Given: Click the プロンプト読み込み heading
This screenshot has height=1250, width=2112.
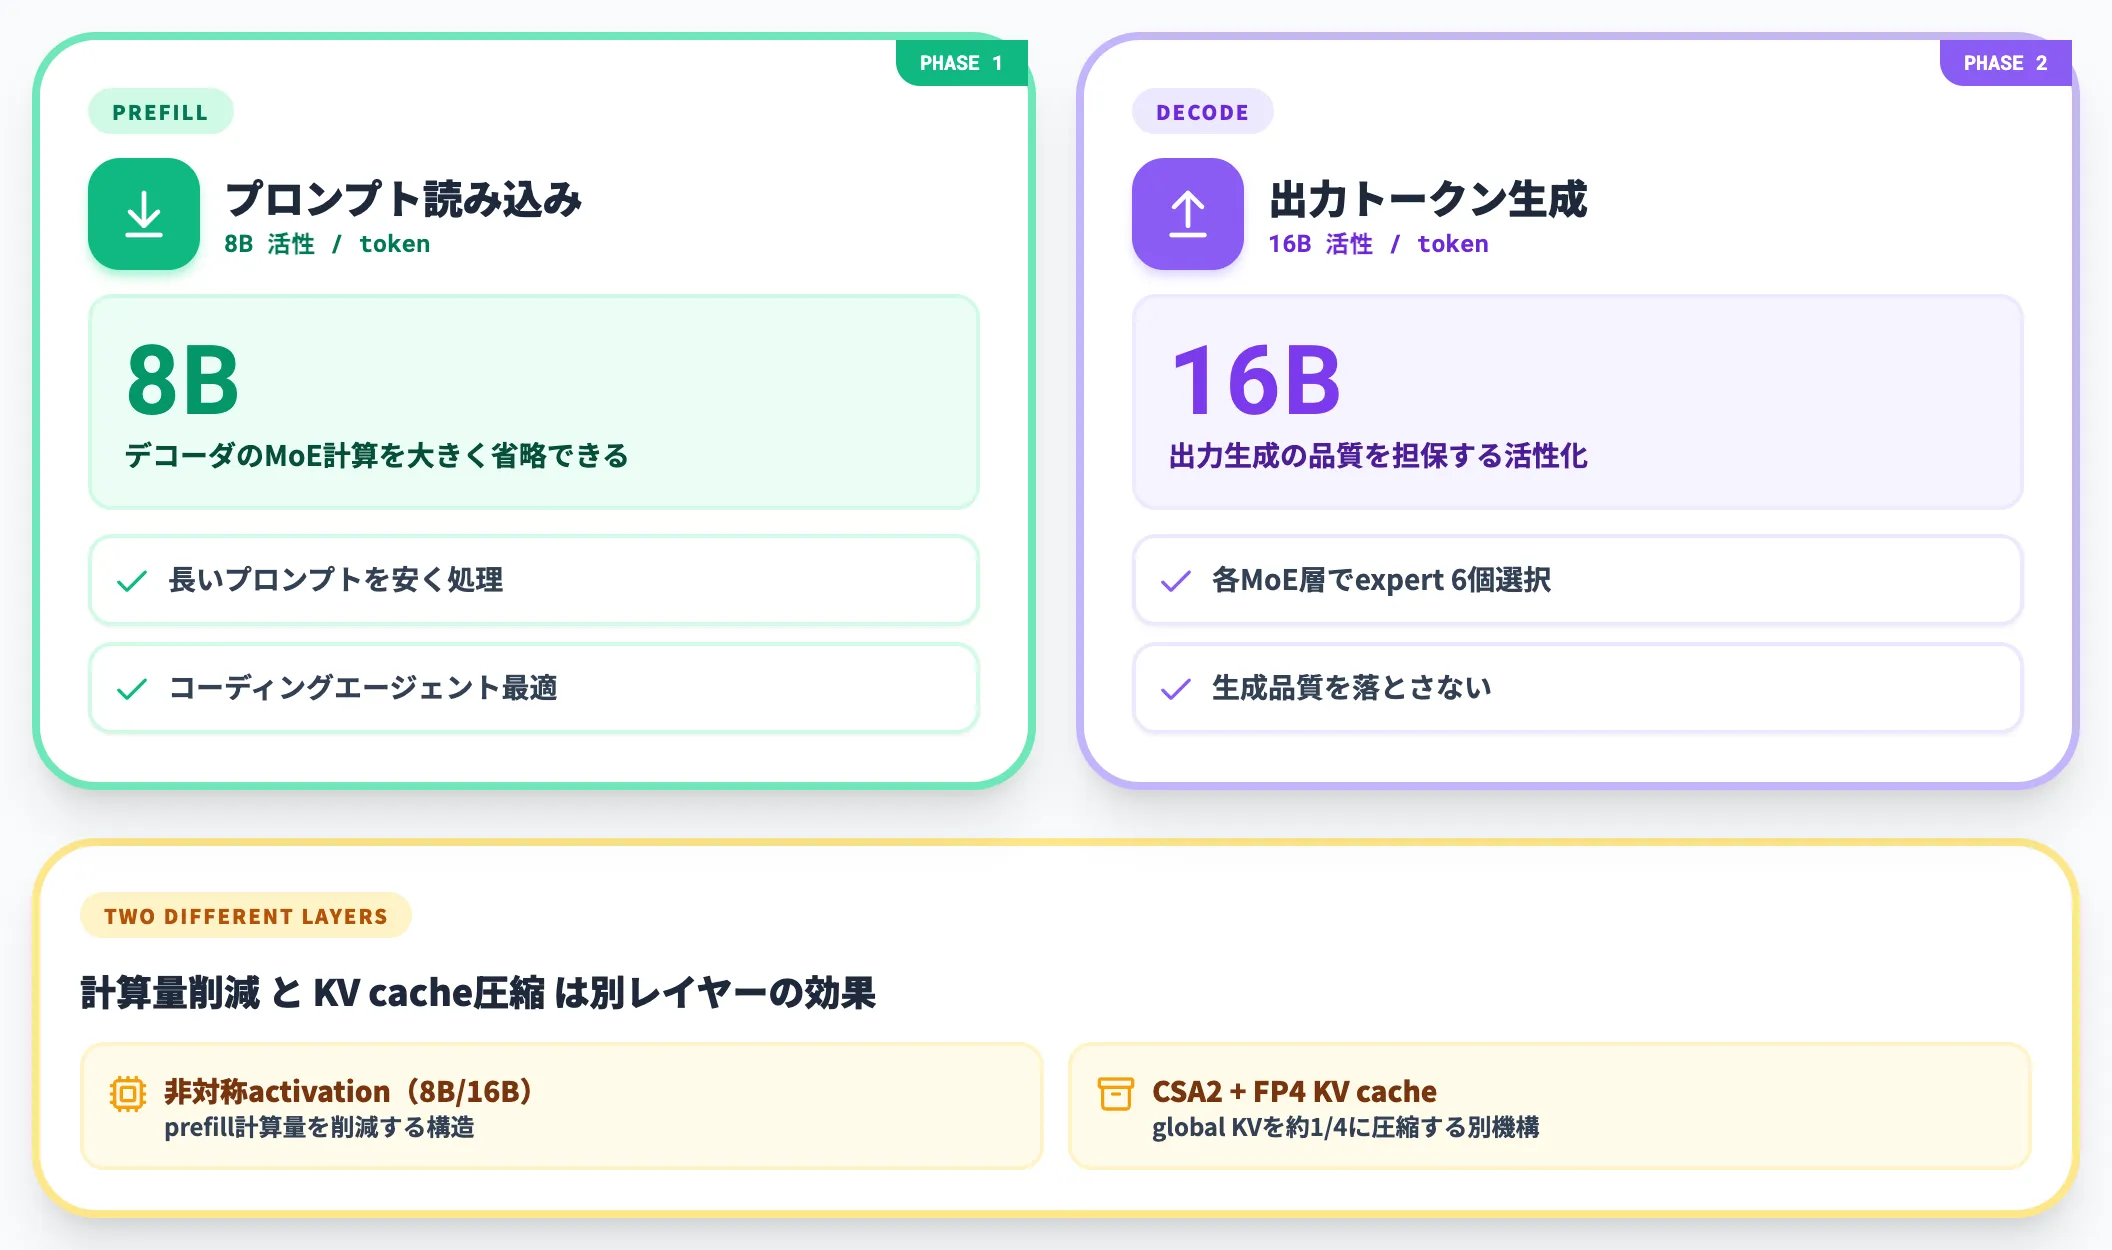Looking at the screenshot, I should tap(404, 199).
